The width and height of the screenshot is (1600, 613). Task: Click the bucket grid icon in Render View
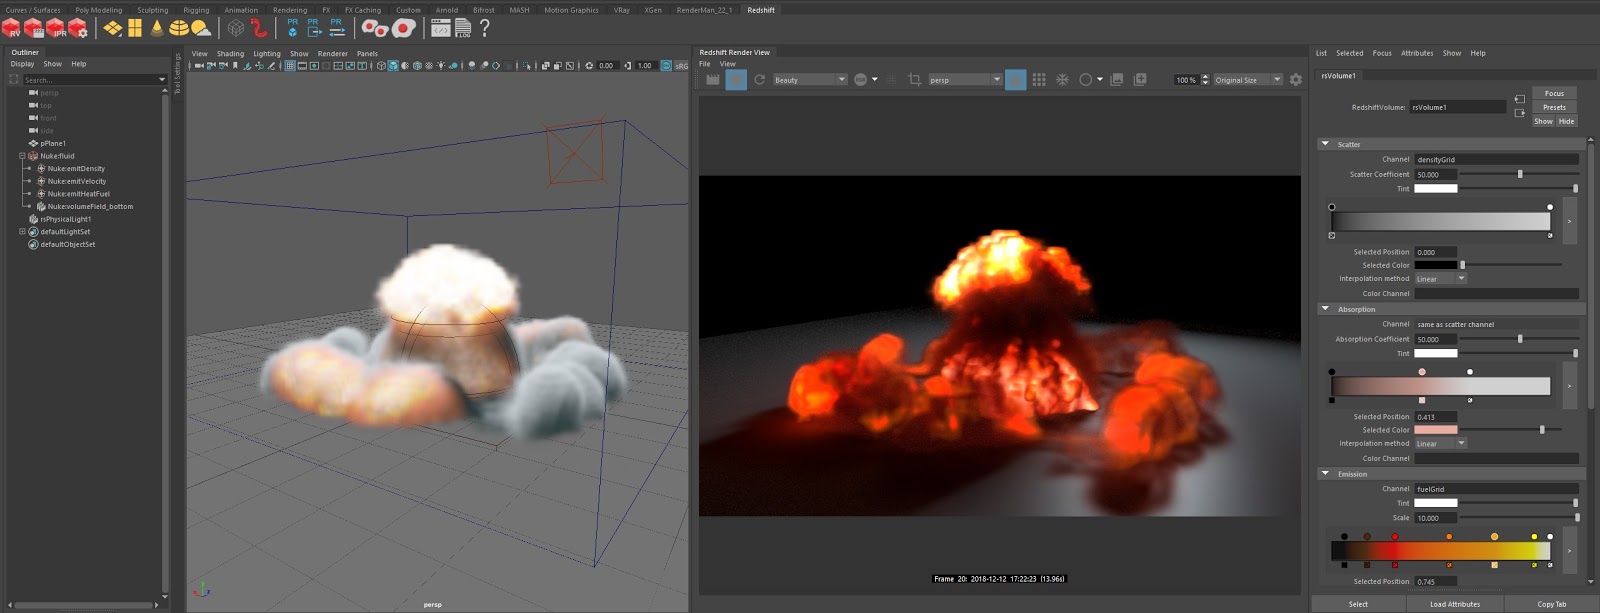(x=1039, y=79)
